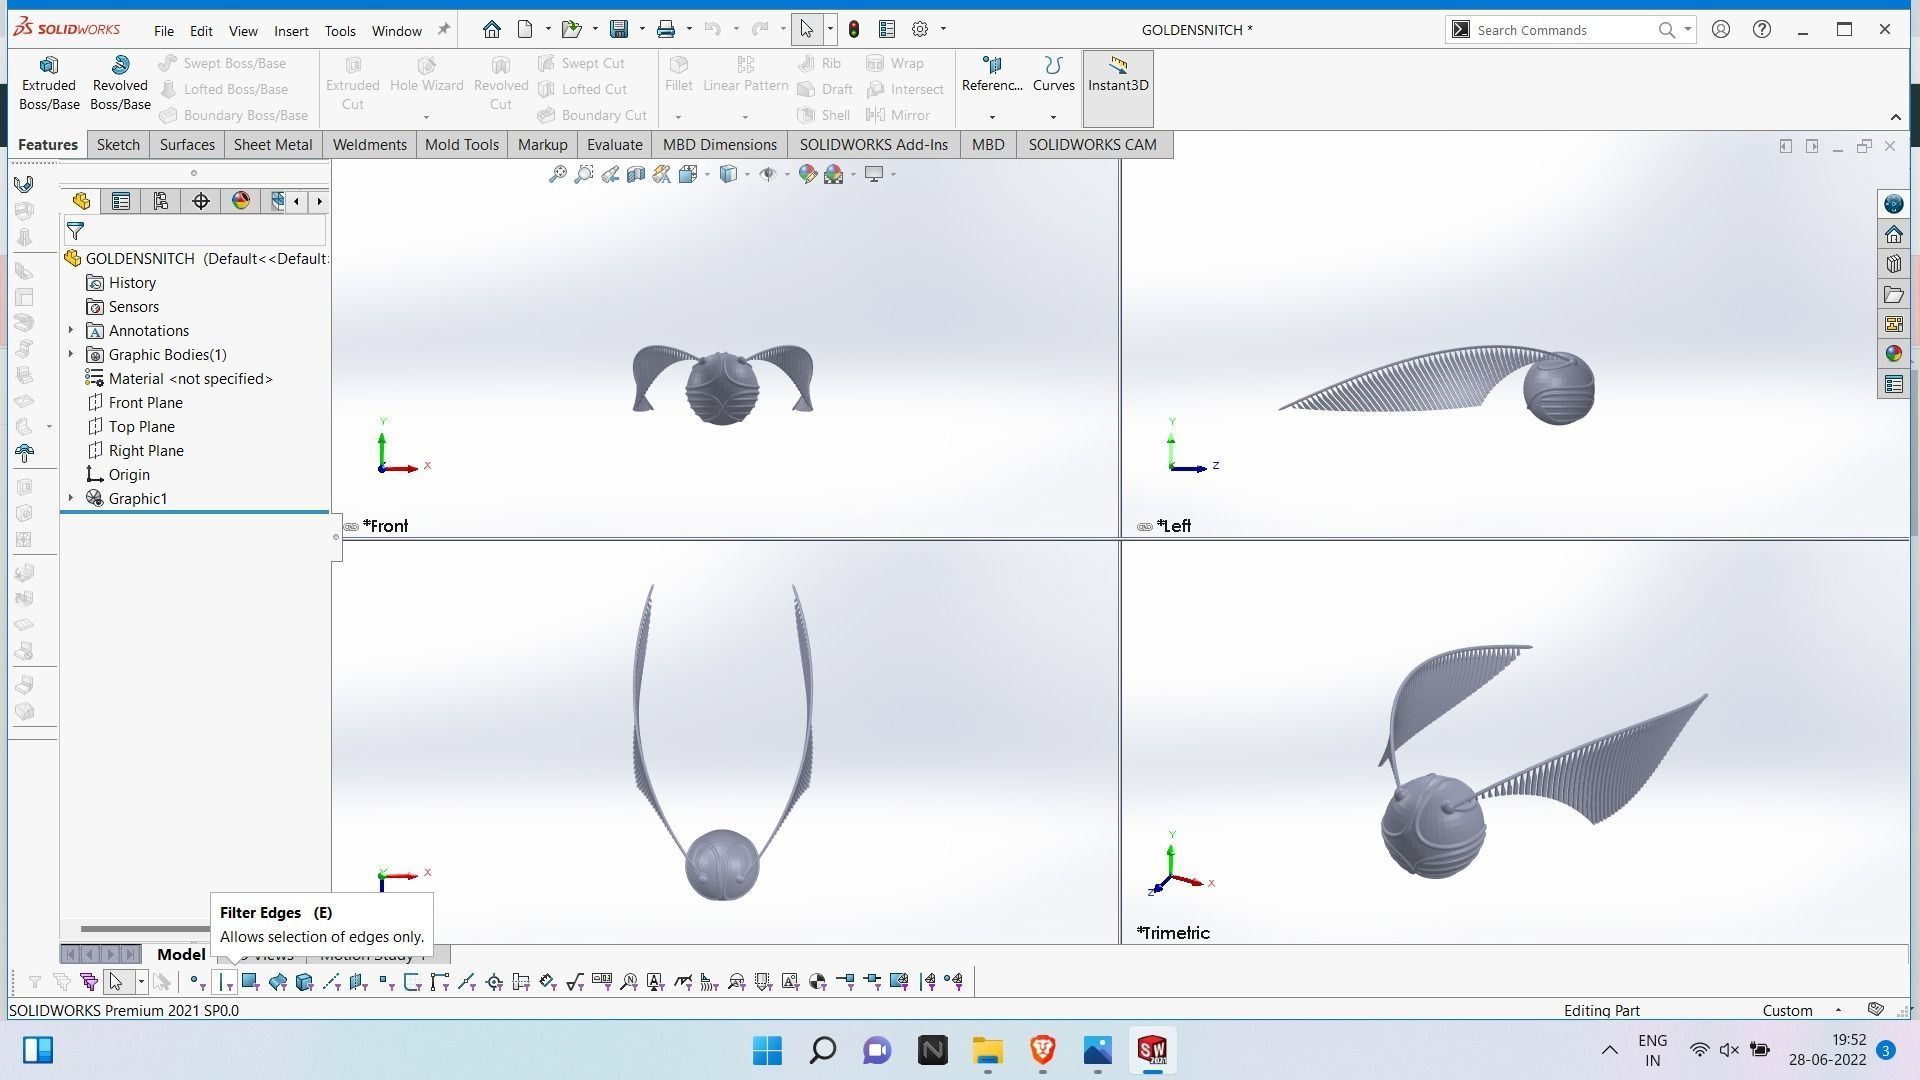Open the Tools menu
The width and height of the screenshot is (1920, 1080).
coord(340,31)
